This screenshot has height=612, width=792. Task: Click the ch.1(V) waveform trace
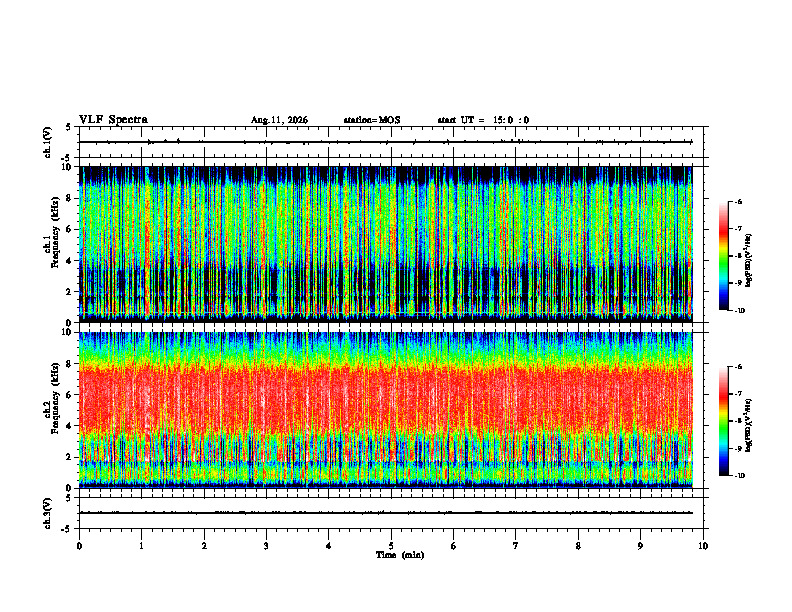click(x=385, y=142)
